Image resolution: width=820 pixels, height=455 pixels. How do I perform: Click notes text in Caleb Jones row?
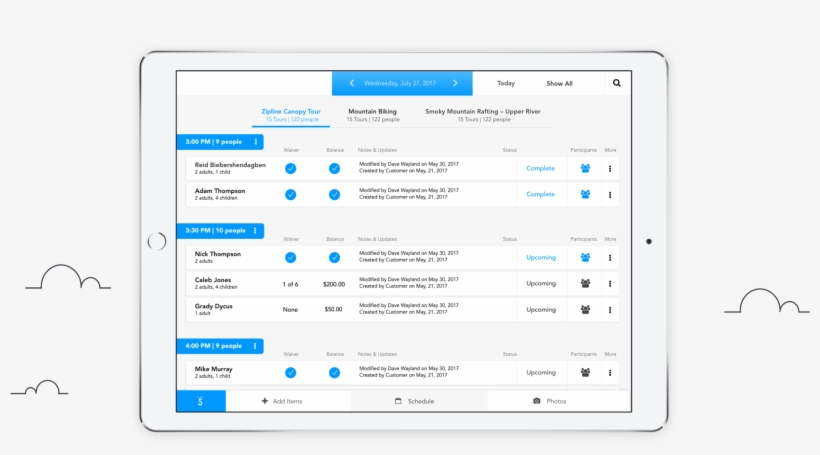click(409, 283)
